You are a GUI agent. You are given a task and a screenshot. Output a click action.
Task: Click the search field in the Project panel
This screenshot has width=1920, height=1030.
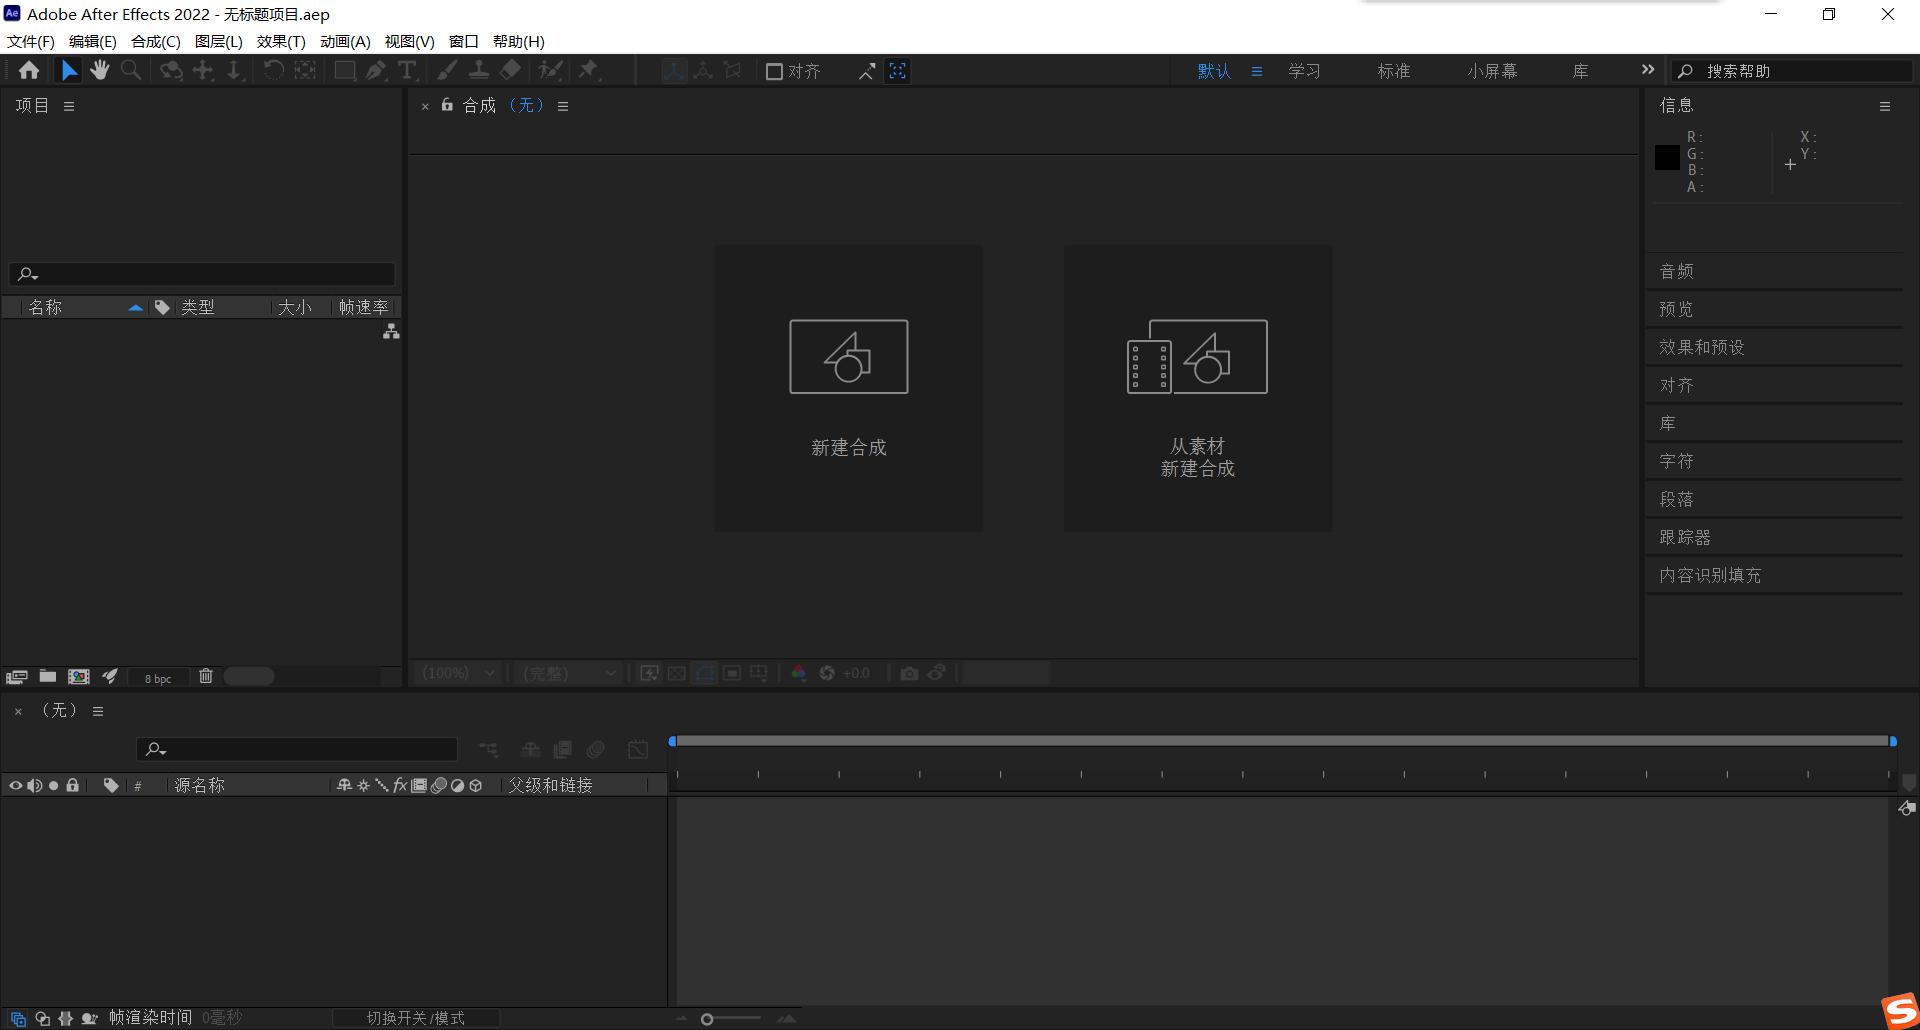pyautogui.click(x=200, y=274)
